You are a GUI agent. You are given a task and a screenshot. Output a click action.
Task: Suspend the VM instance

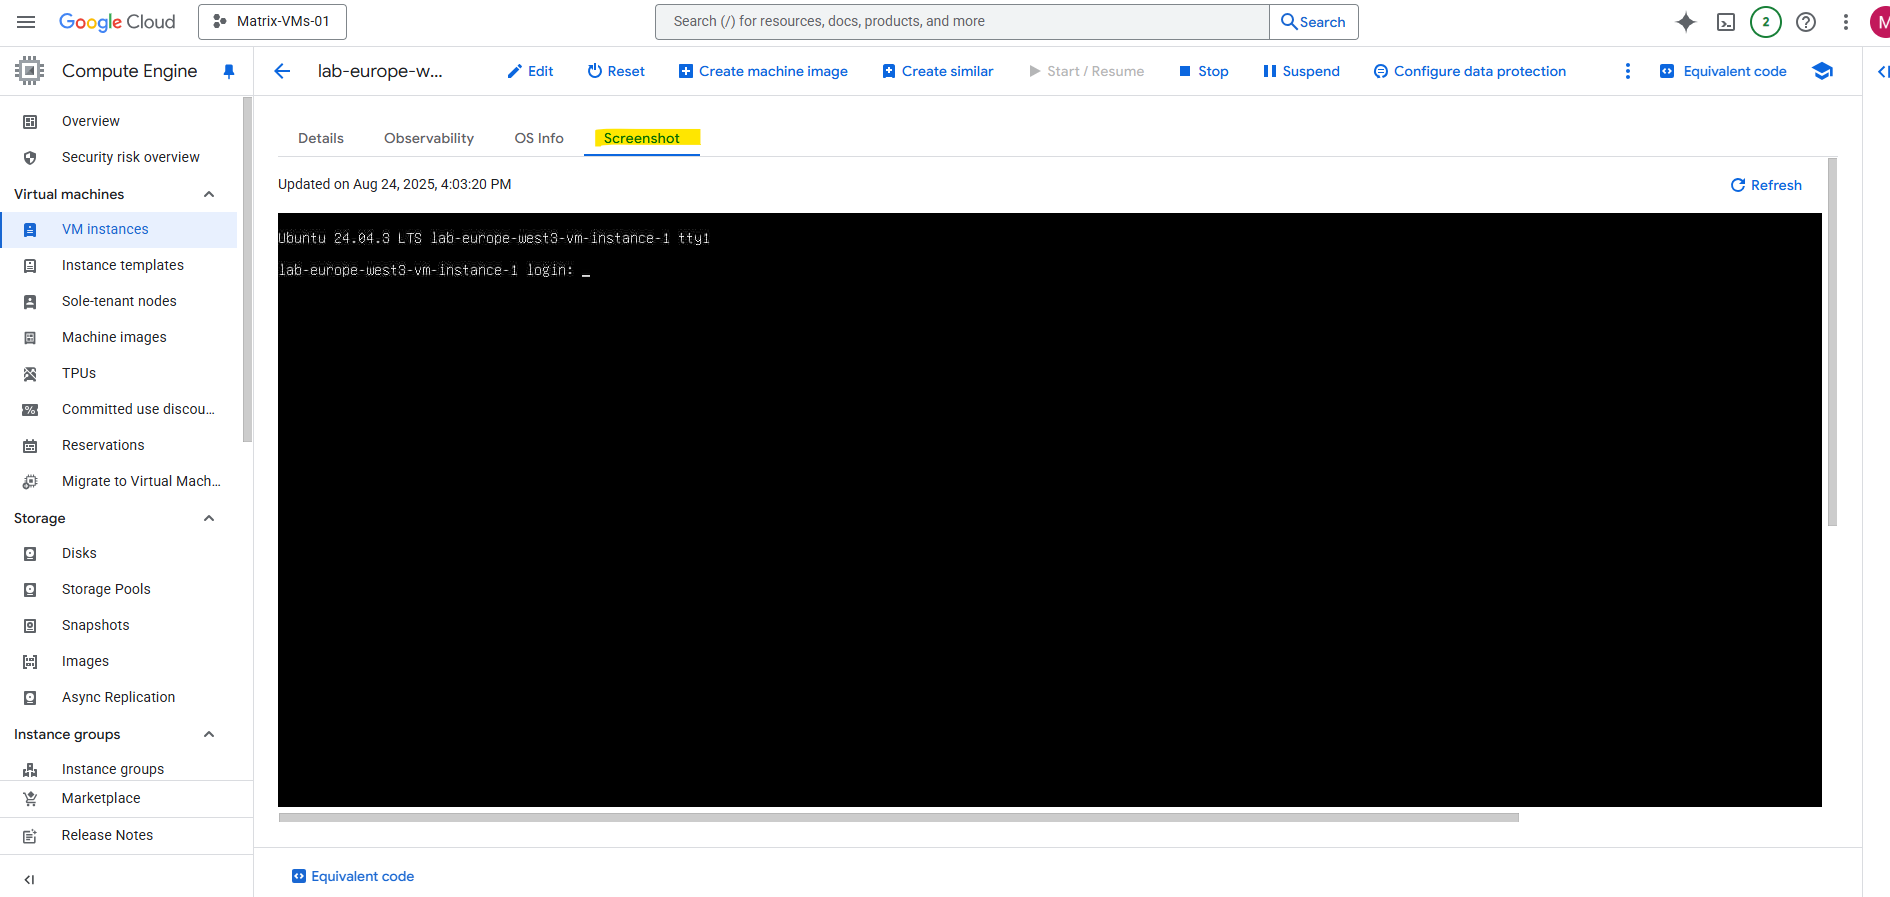1301,71
